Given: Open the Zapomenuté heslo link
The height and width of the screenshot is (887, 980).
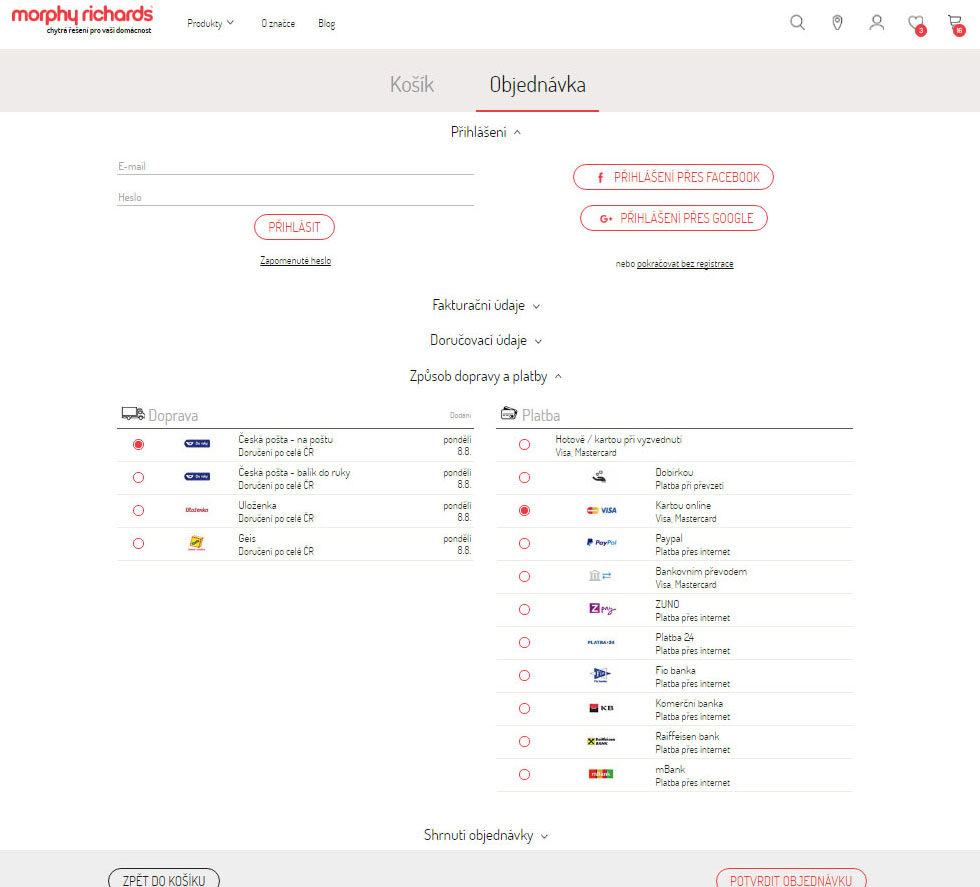Looking at the screenshot, I should (296, 261).
